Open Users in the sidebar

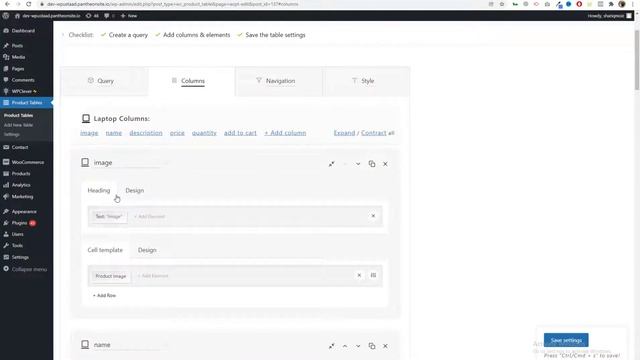pos(18,234)
